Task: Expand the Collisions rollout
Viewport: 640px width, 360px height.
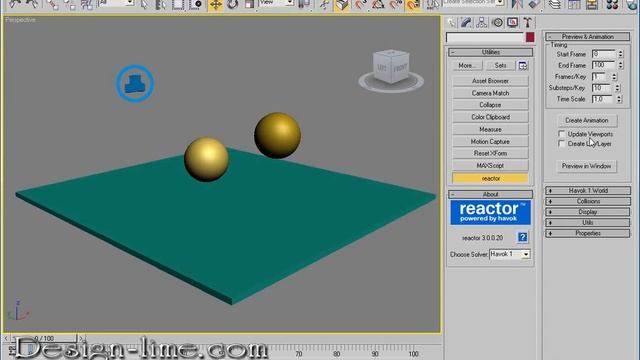Action: [x=588, y=201]
